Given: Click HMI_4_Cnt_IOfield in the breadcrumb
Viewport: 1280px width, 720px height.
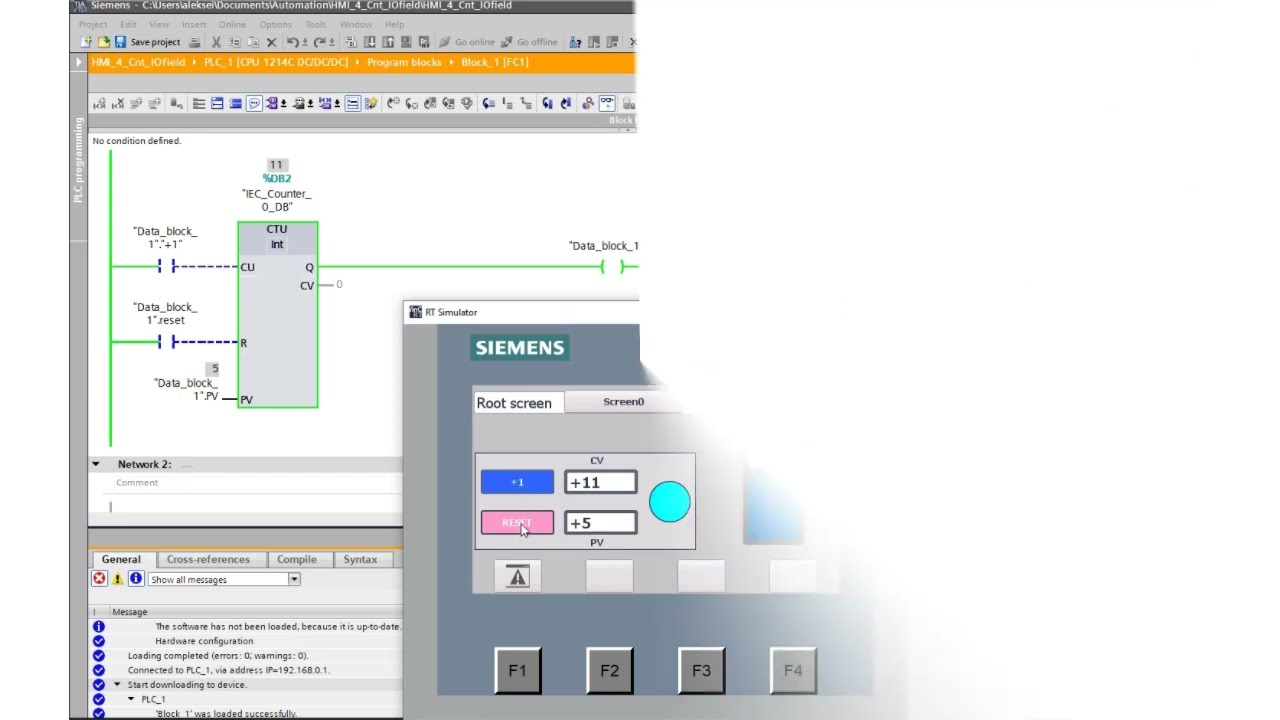Looking at the screenshot, I should click(x=138, y=62).
